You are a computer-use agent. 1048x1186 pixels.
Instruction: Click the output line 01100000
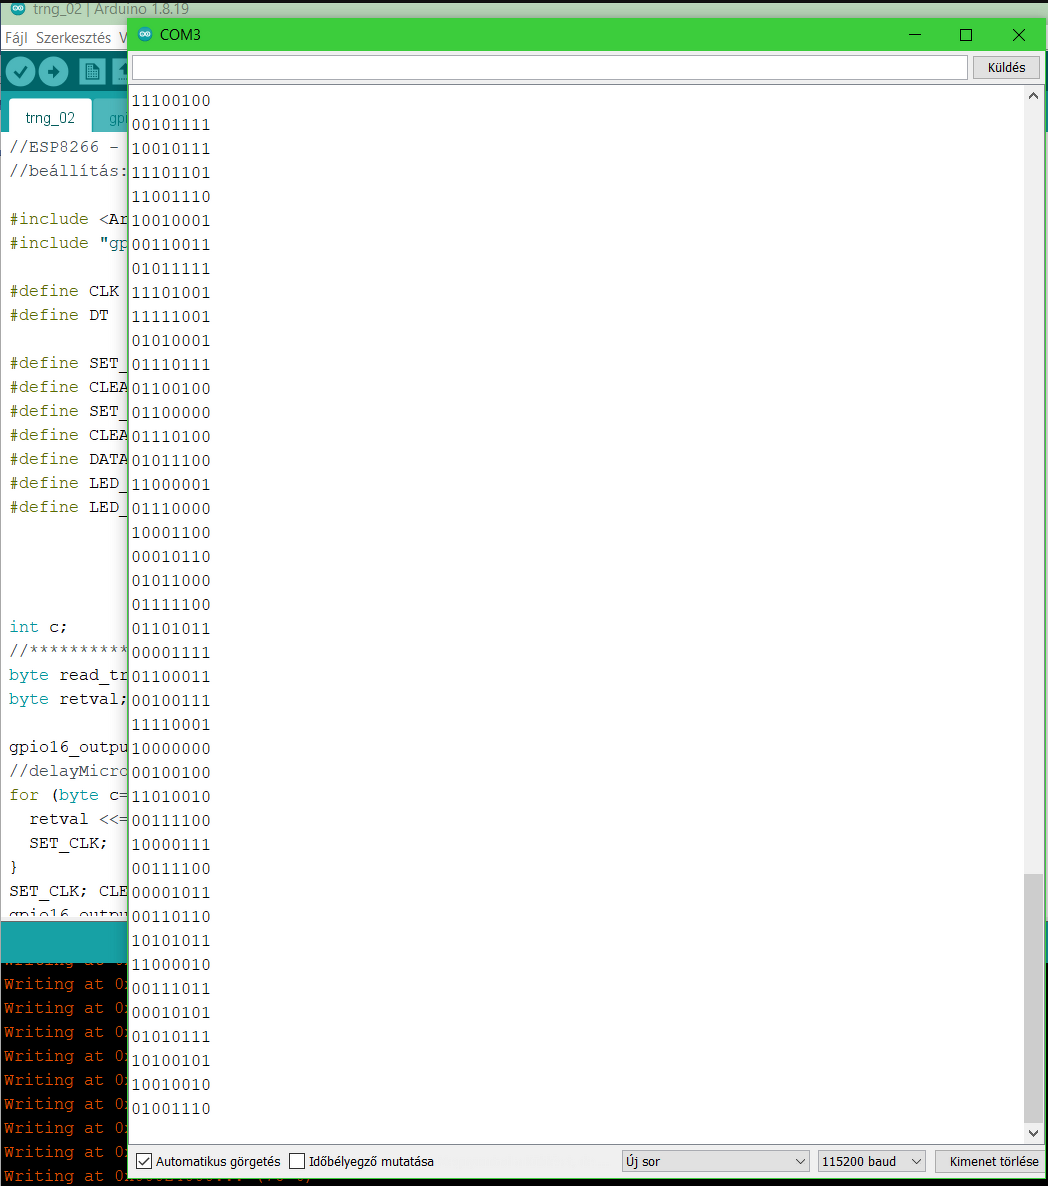(x=171, y=413)
